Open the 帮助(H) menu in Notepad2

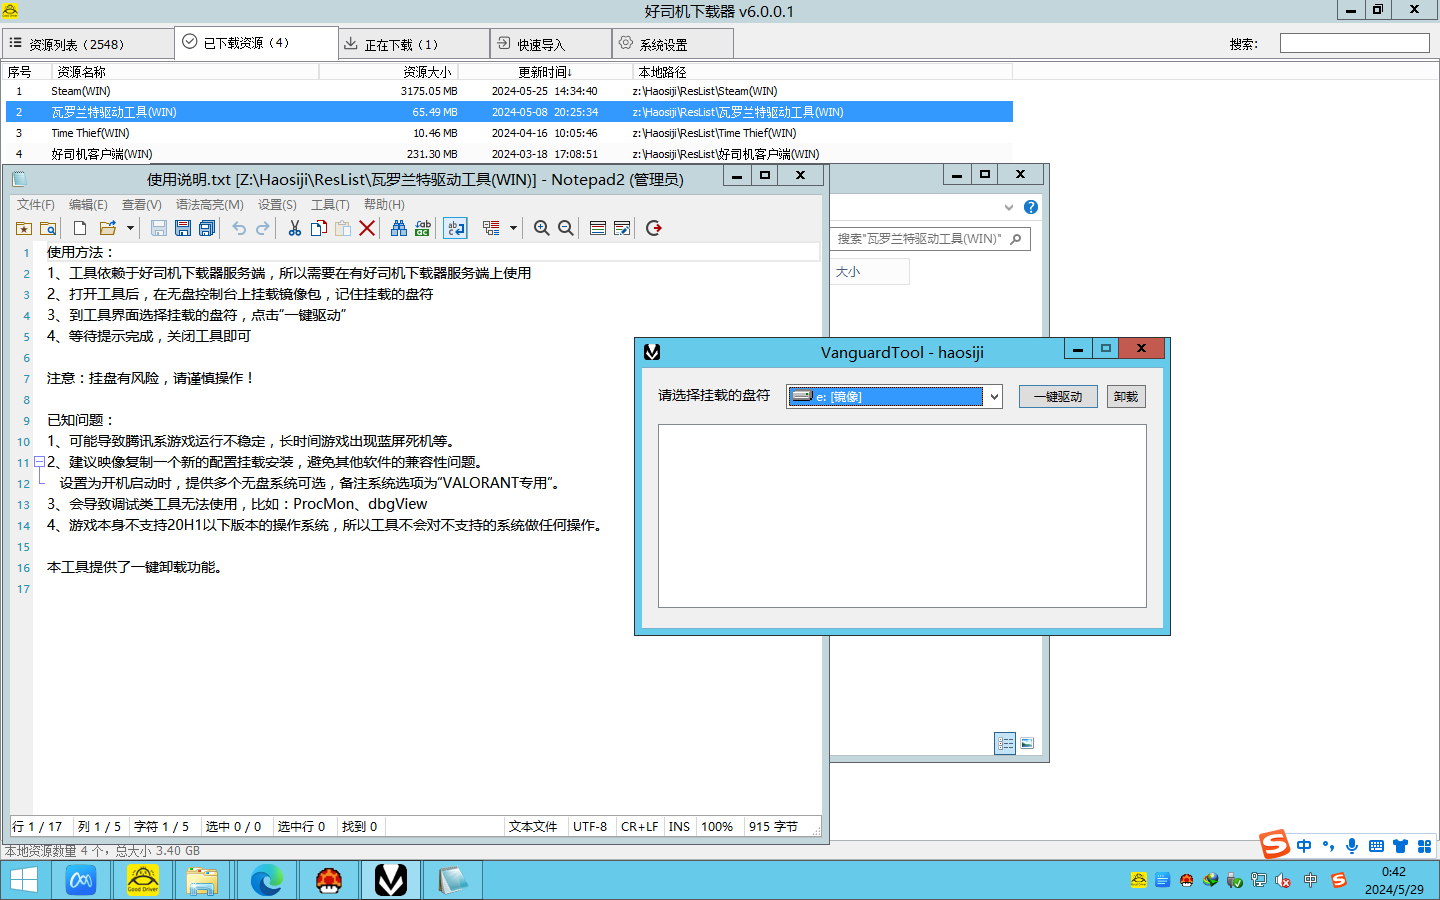click(x=384, y=204)
